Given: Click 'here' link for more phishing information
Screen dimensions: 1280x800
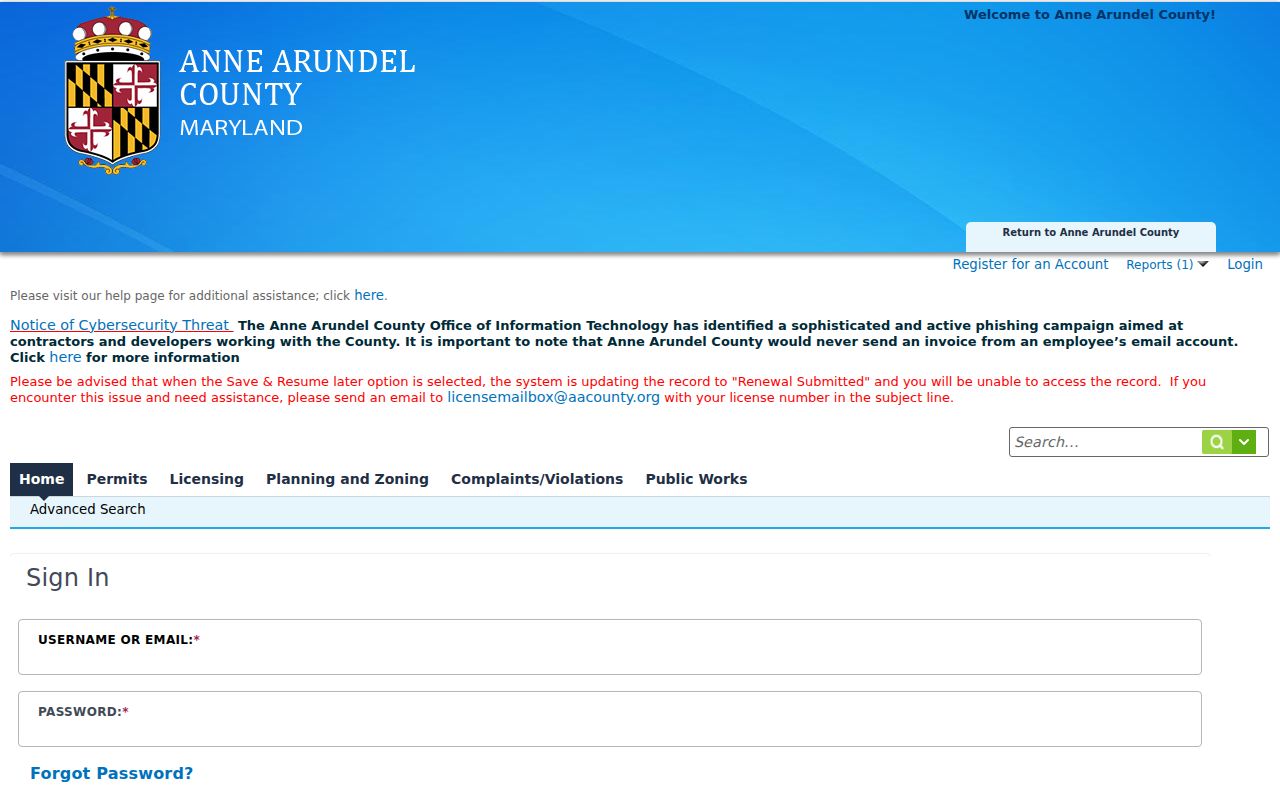Looking at the screenshot, I should tap(65, 357).
